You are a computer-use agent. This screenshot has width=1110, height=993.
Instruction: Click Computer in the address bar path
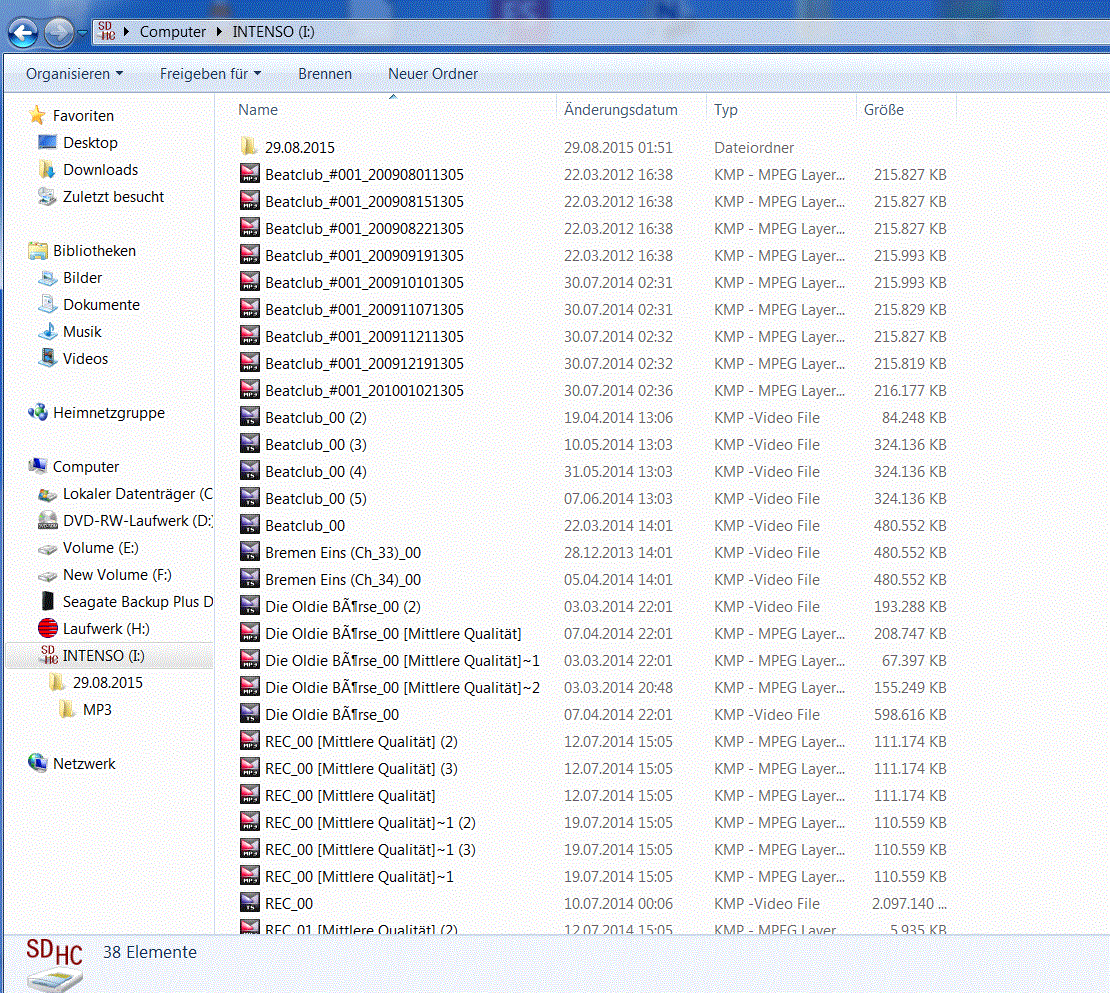click(173, 32)
